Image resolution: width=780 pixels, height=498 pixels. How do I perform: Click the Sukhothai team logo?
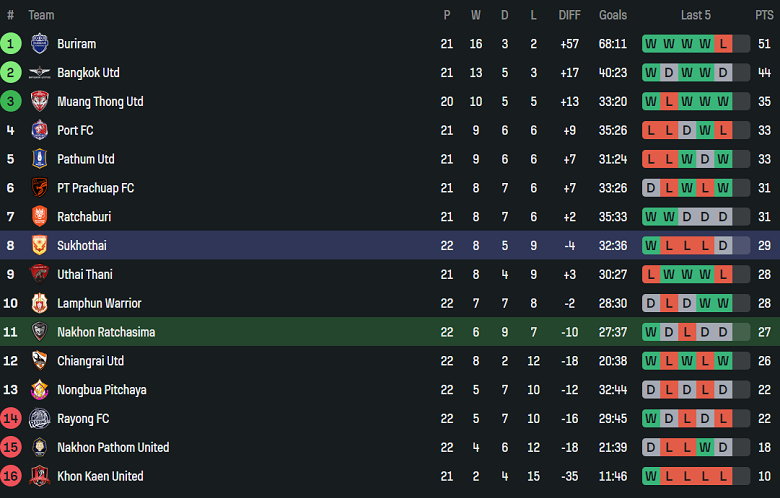tap(39, 245)
